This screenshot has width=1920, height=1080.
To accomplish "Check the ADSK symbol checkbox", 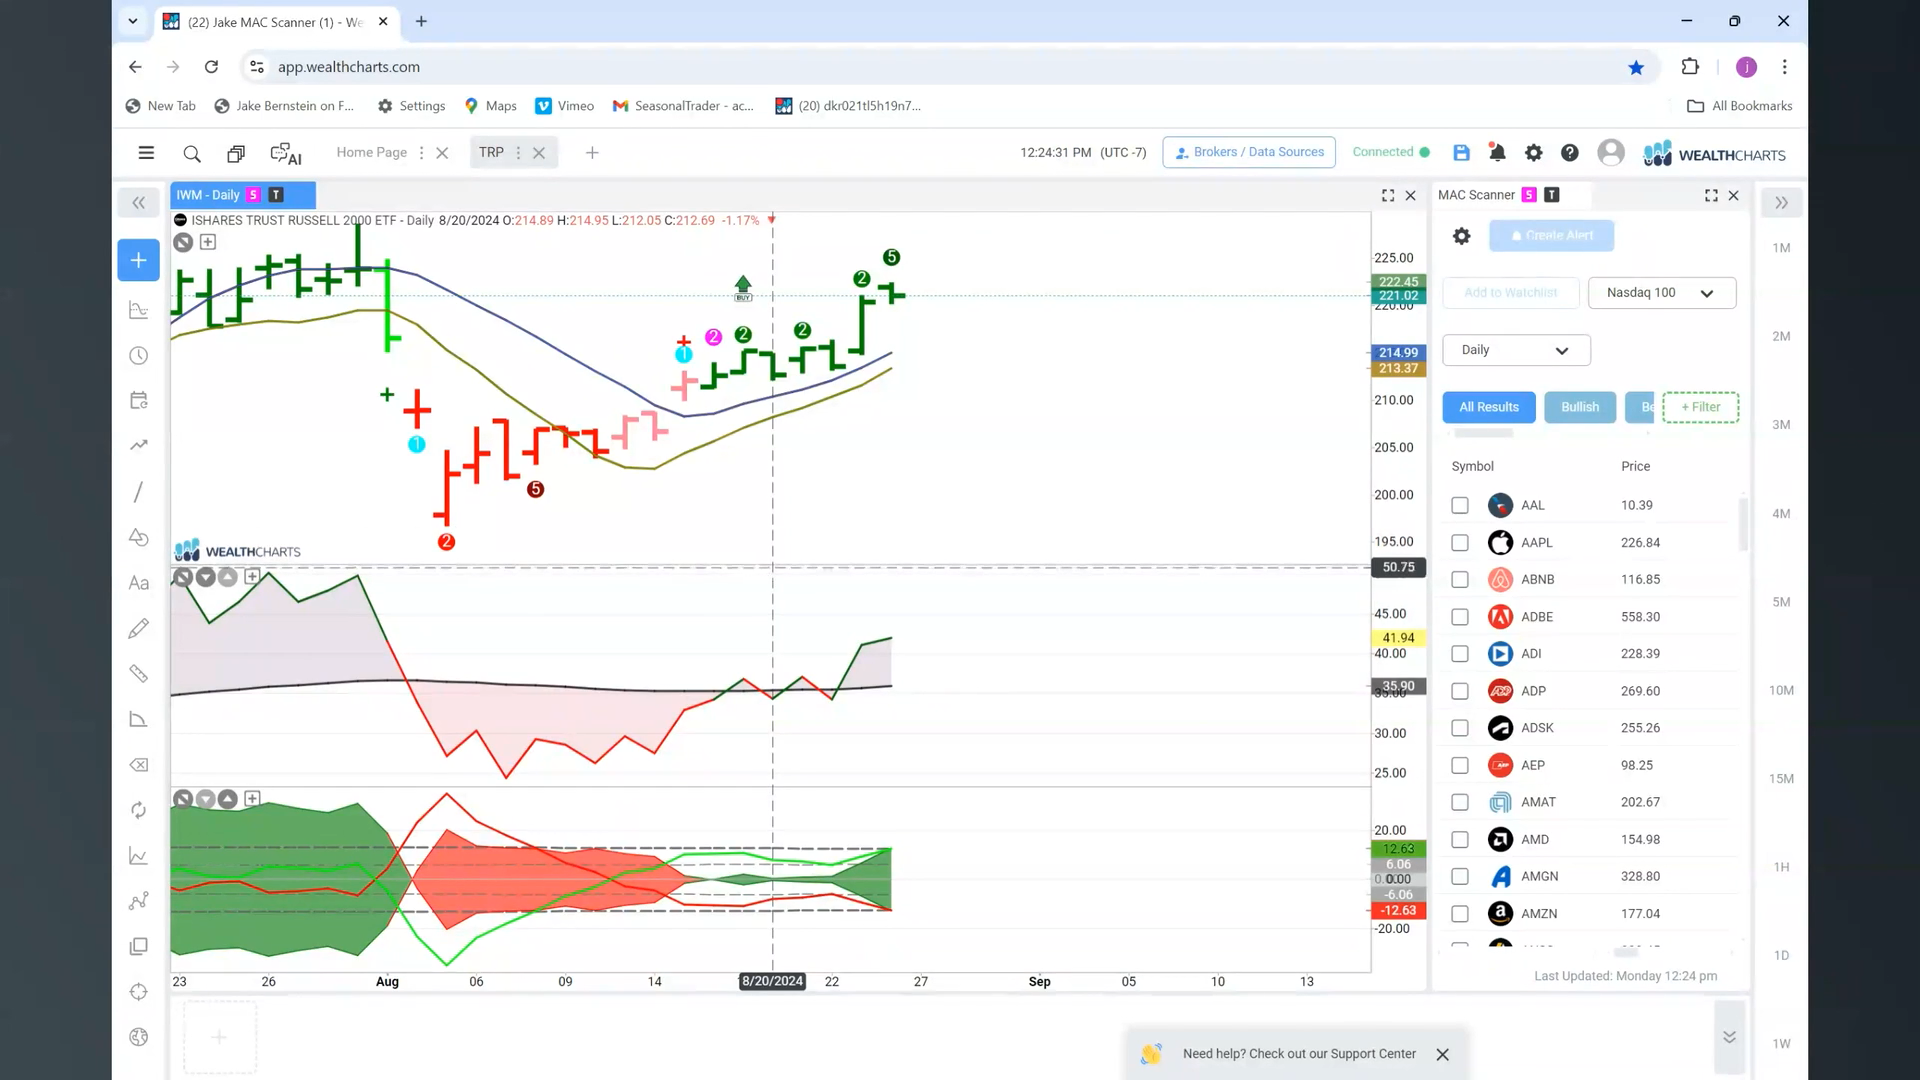I will (1460, 728).
